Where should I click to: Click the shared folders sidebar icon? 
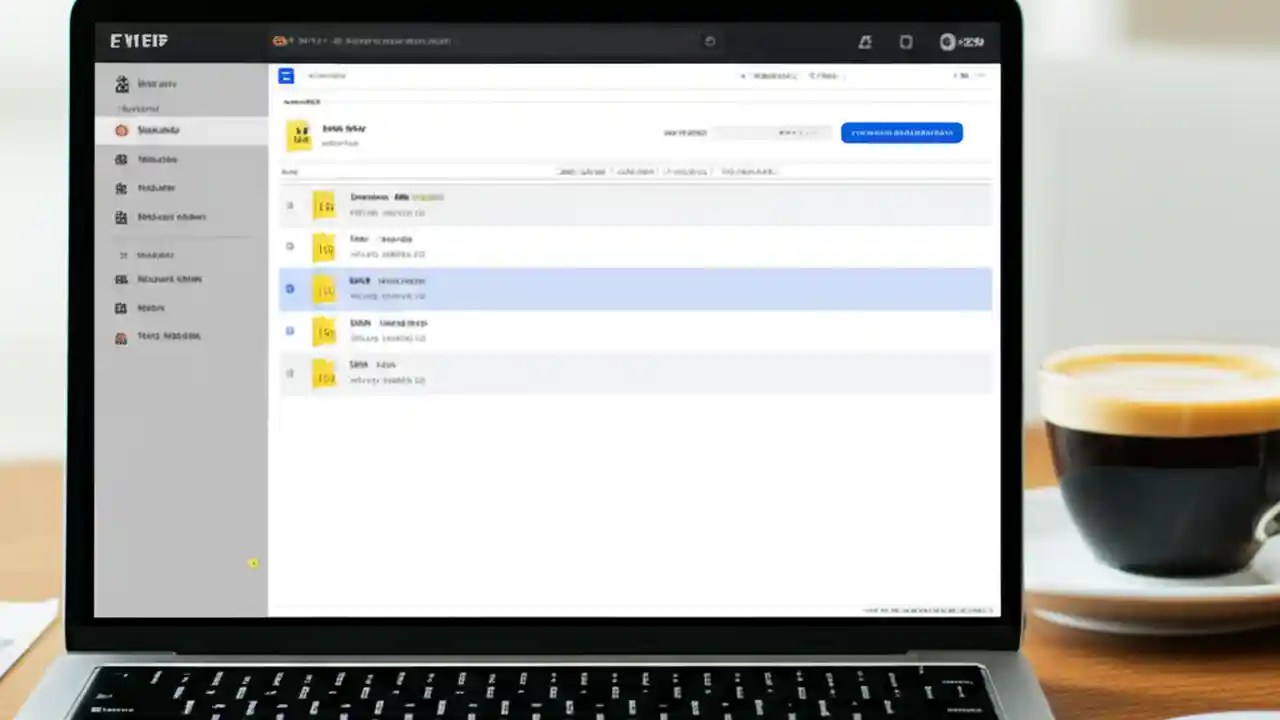pos(121,217)
